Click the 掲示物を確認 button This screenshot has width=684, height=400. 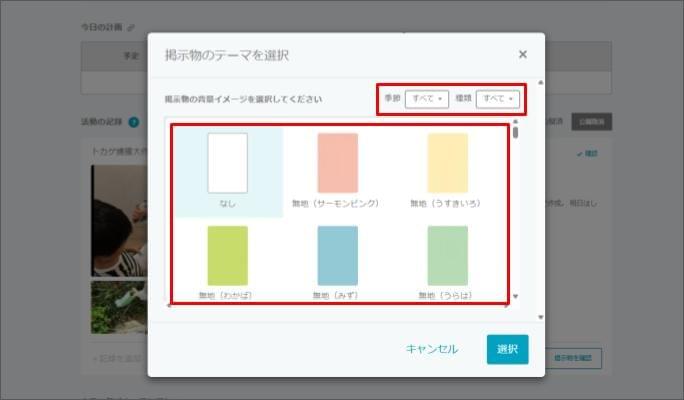tap(575, 358)
